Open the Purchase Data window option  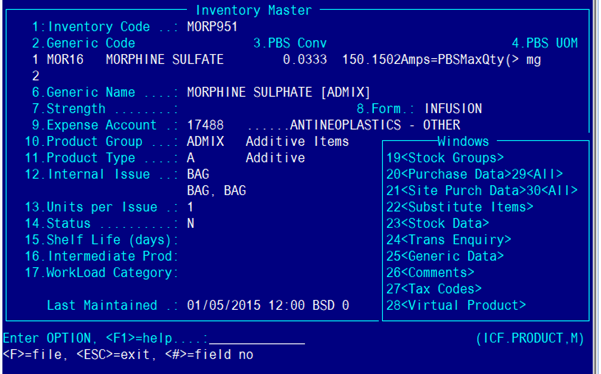click(x=449, y=174)
